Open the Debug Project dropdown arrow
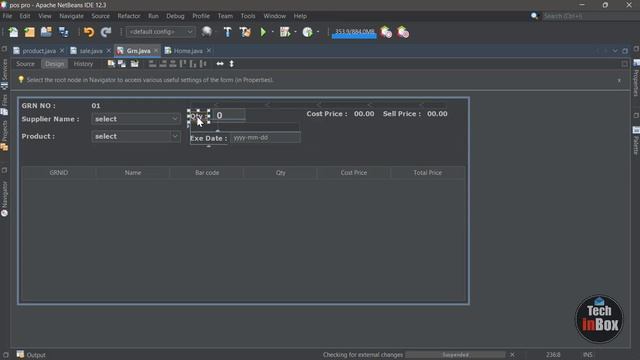This screenshot has width=640, height=360. coord(295,32)
